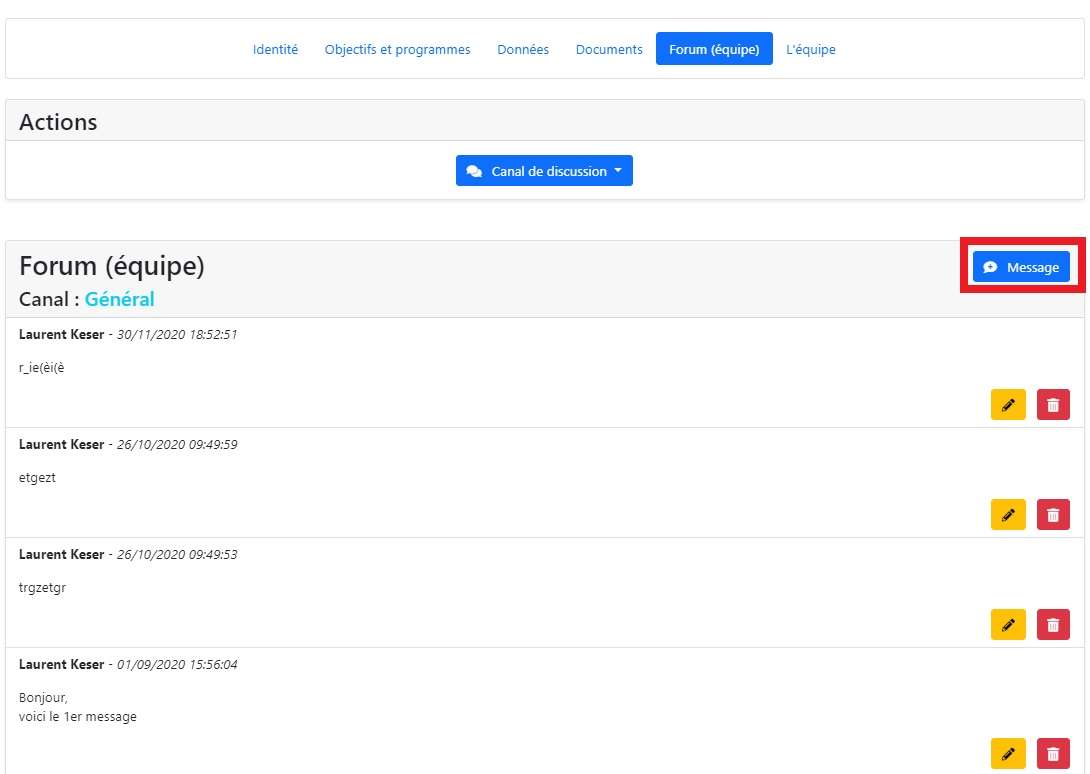Click the blue Message button
The height and width of the screenshot is (774, 1090).
1021,267
